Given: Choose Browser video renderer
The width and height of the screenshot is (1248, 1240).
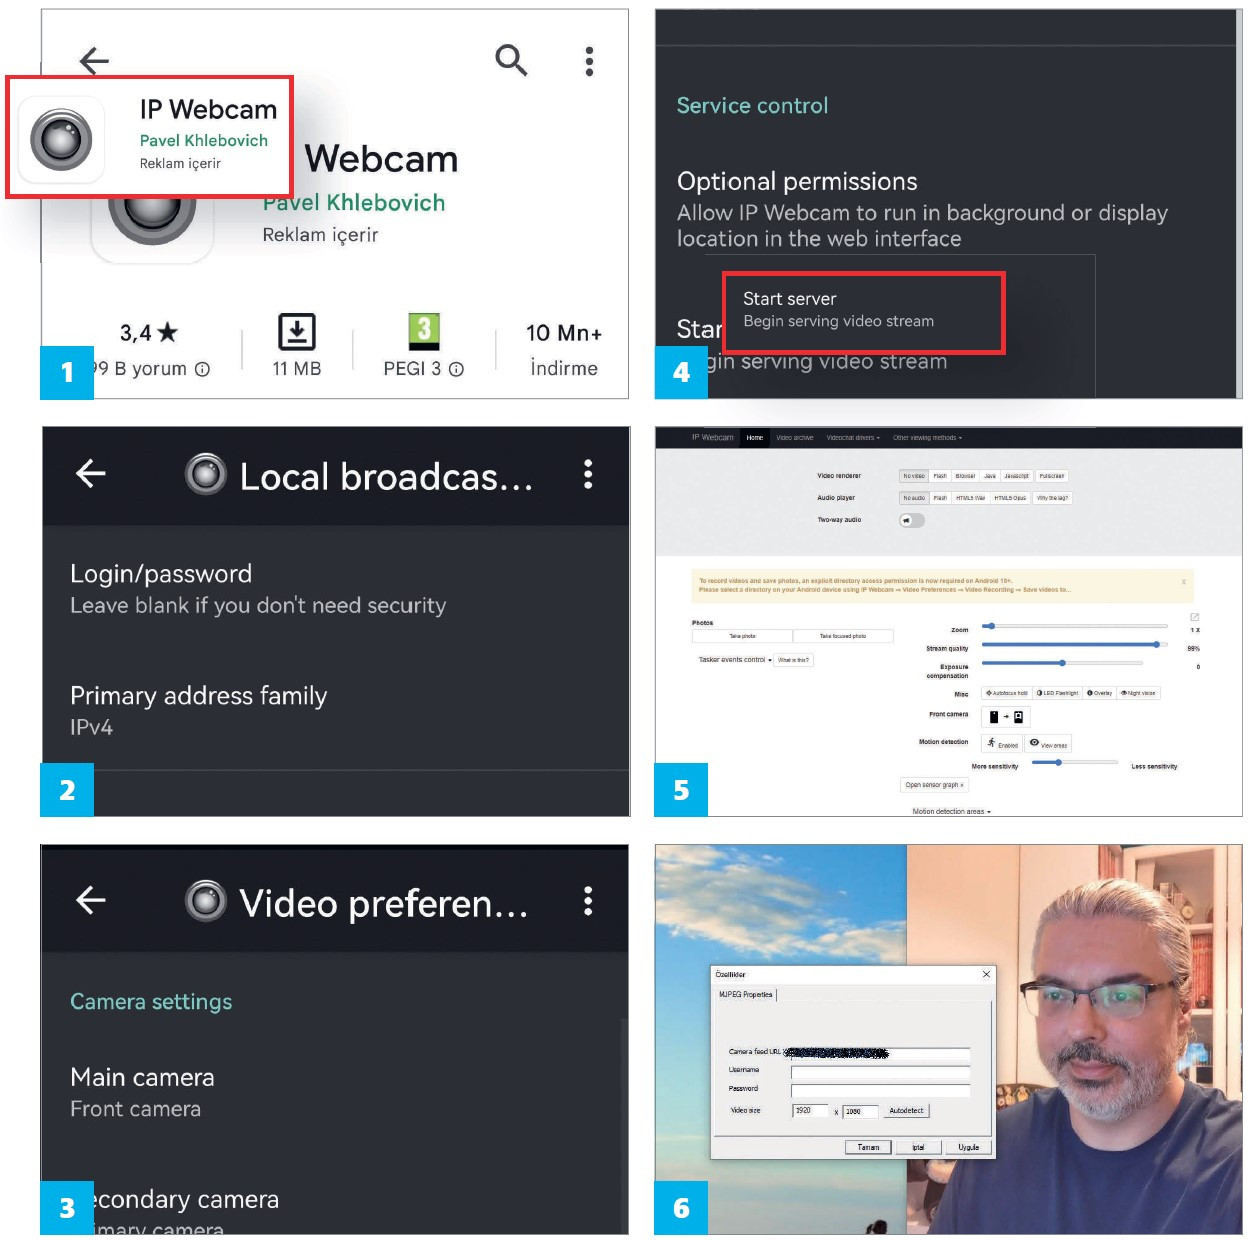Looking at the screenshot, I should click(965, 476).
